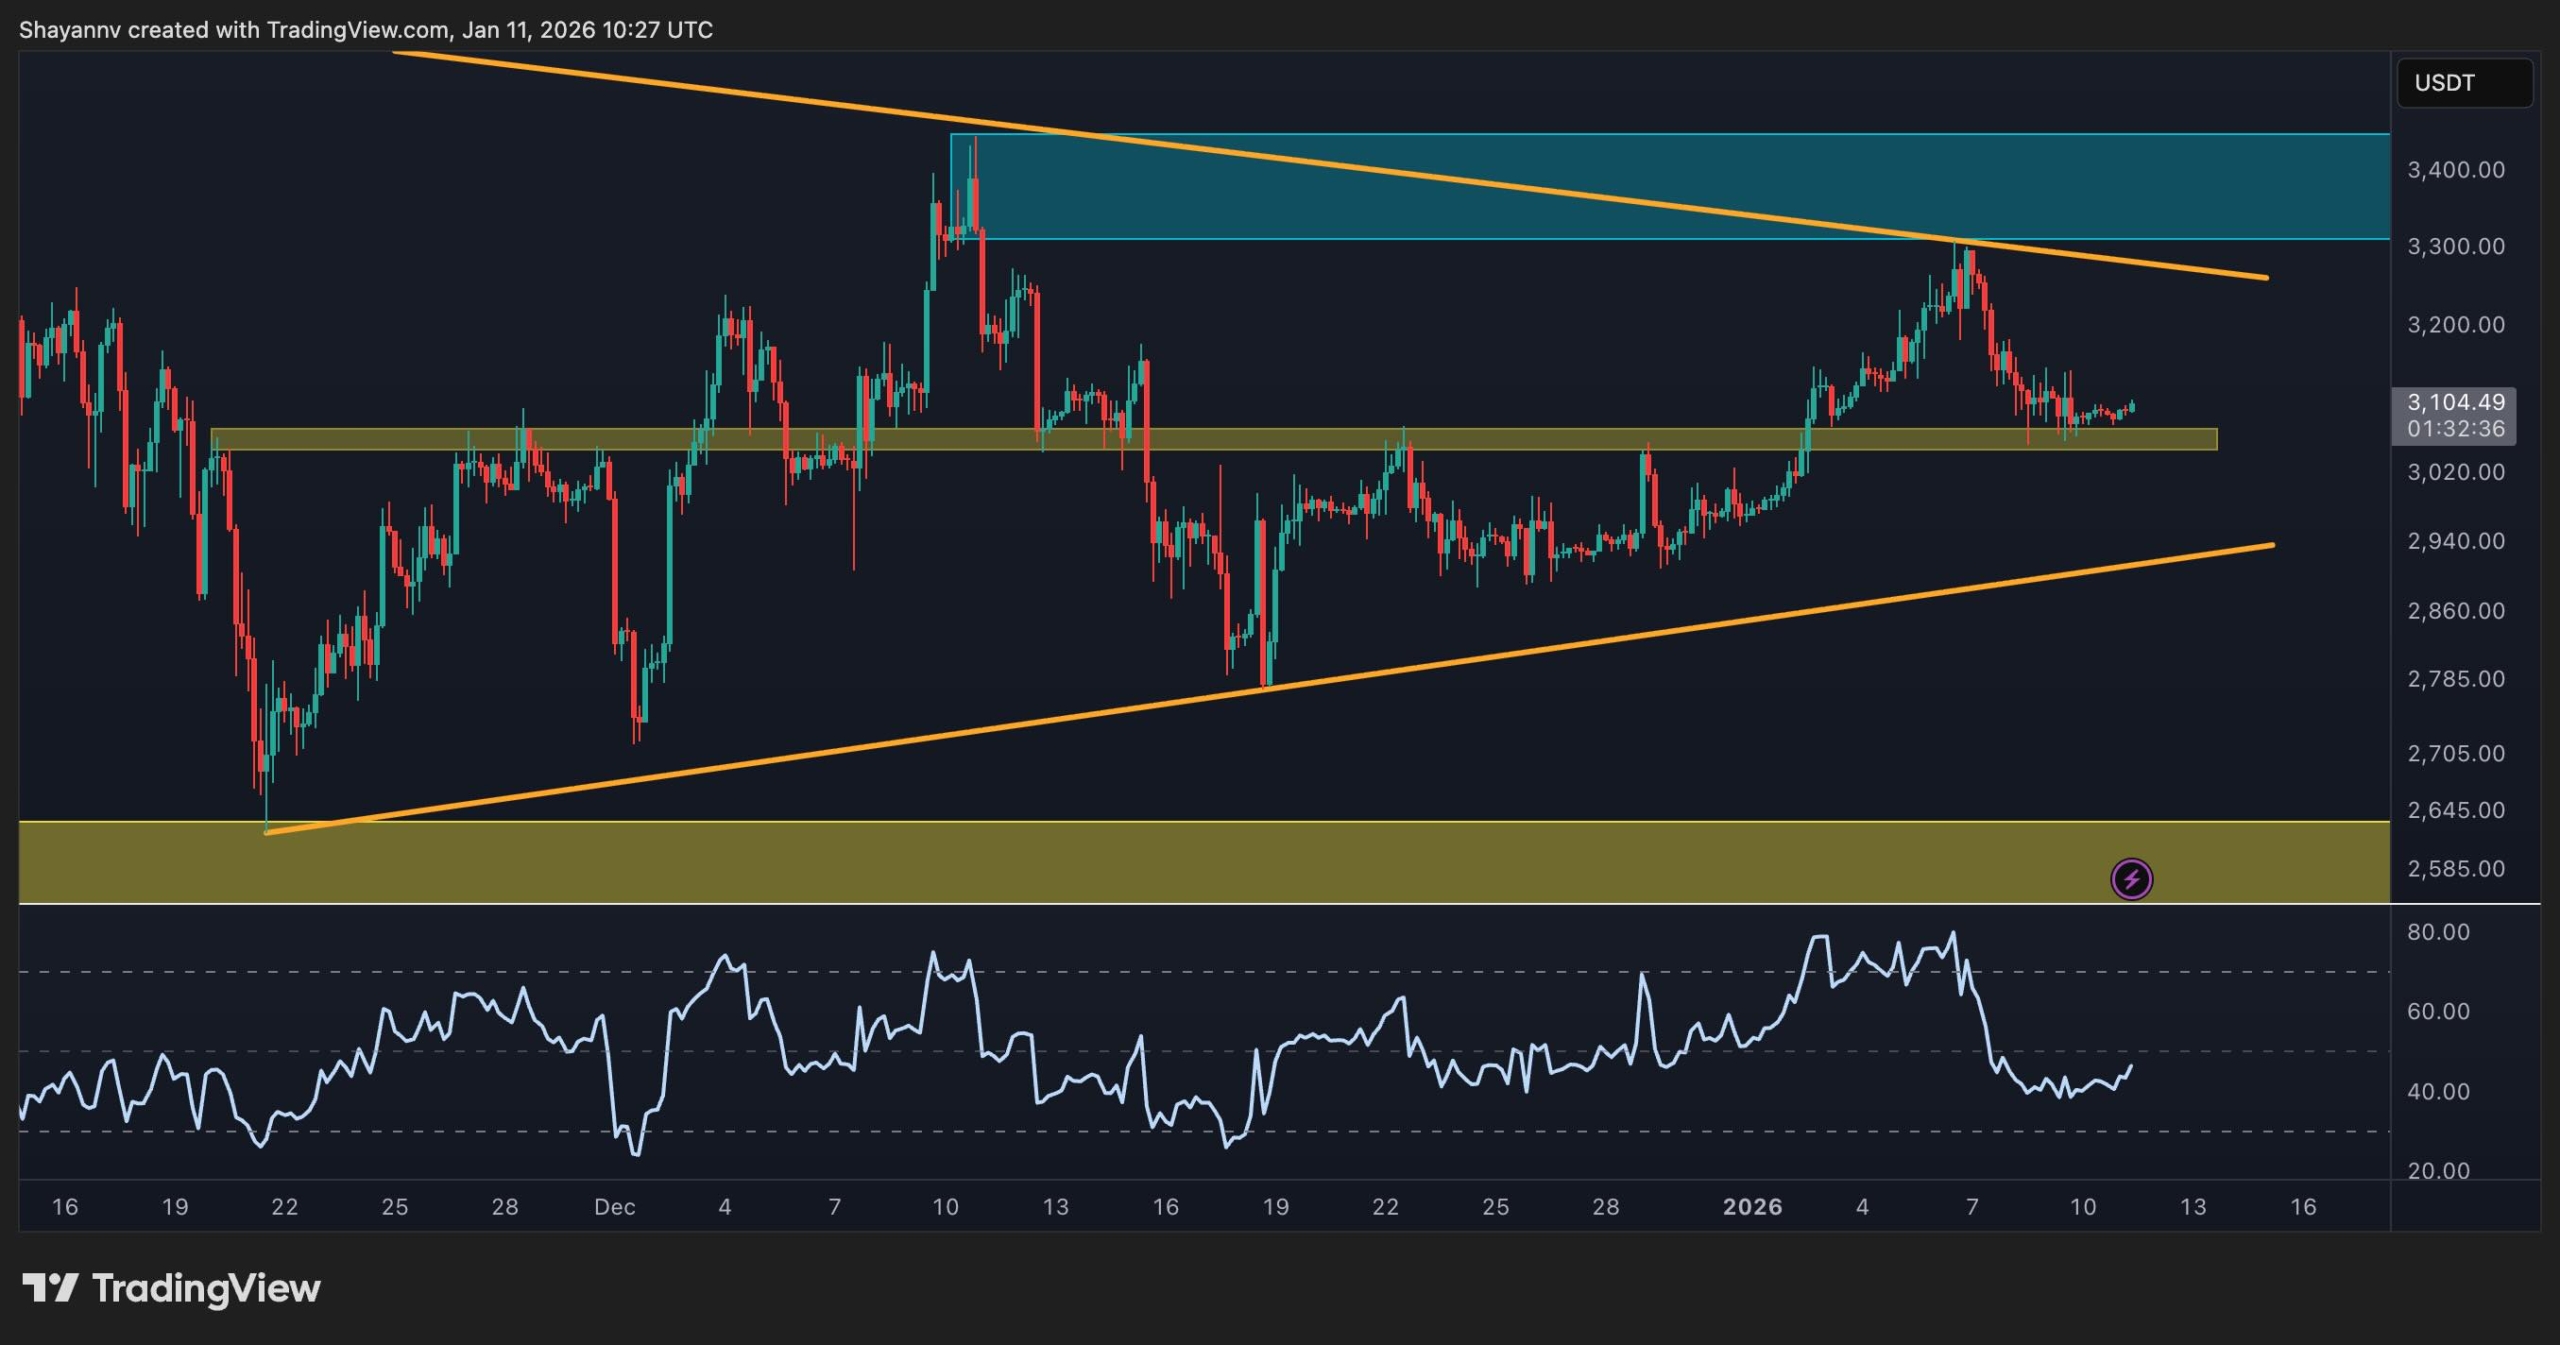Click the Dec label on time axis

click(x=614, y=1207)
